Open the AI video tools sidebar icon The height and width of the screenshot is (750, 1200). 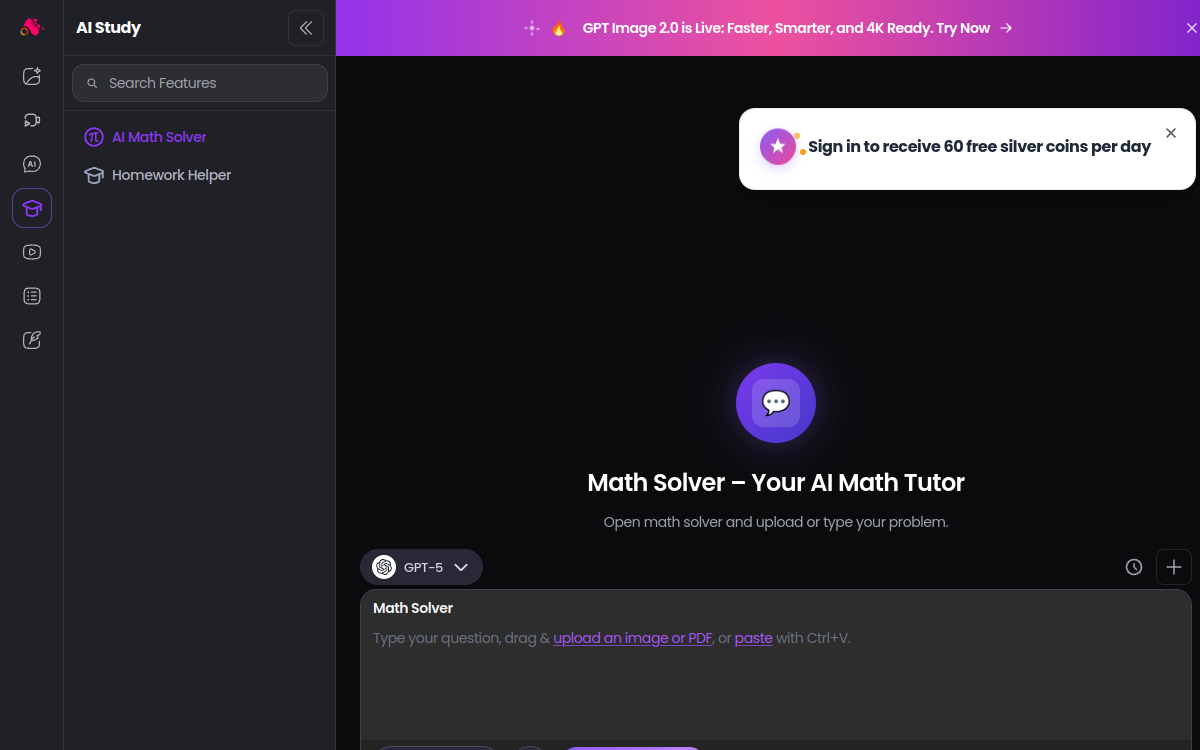pos(32,120)
